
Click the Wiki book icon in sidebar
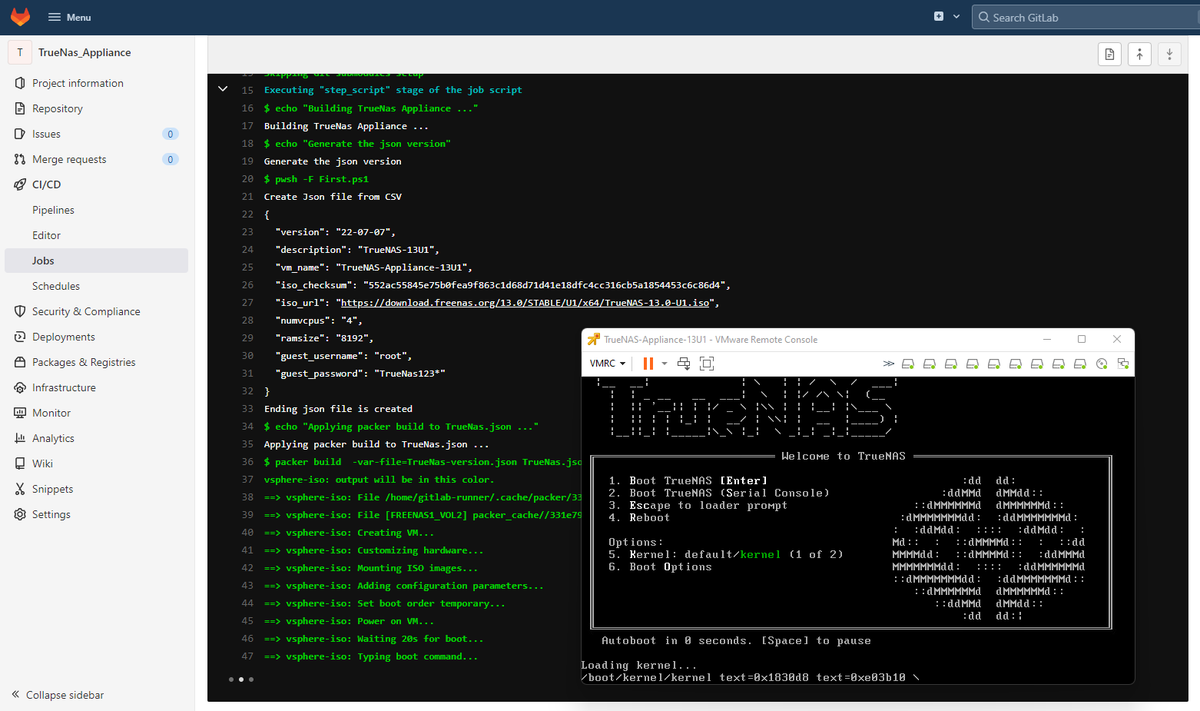point(20,464)
